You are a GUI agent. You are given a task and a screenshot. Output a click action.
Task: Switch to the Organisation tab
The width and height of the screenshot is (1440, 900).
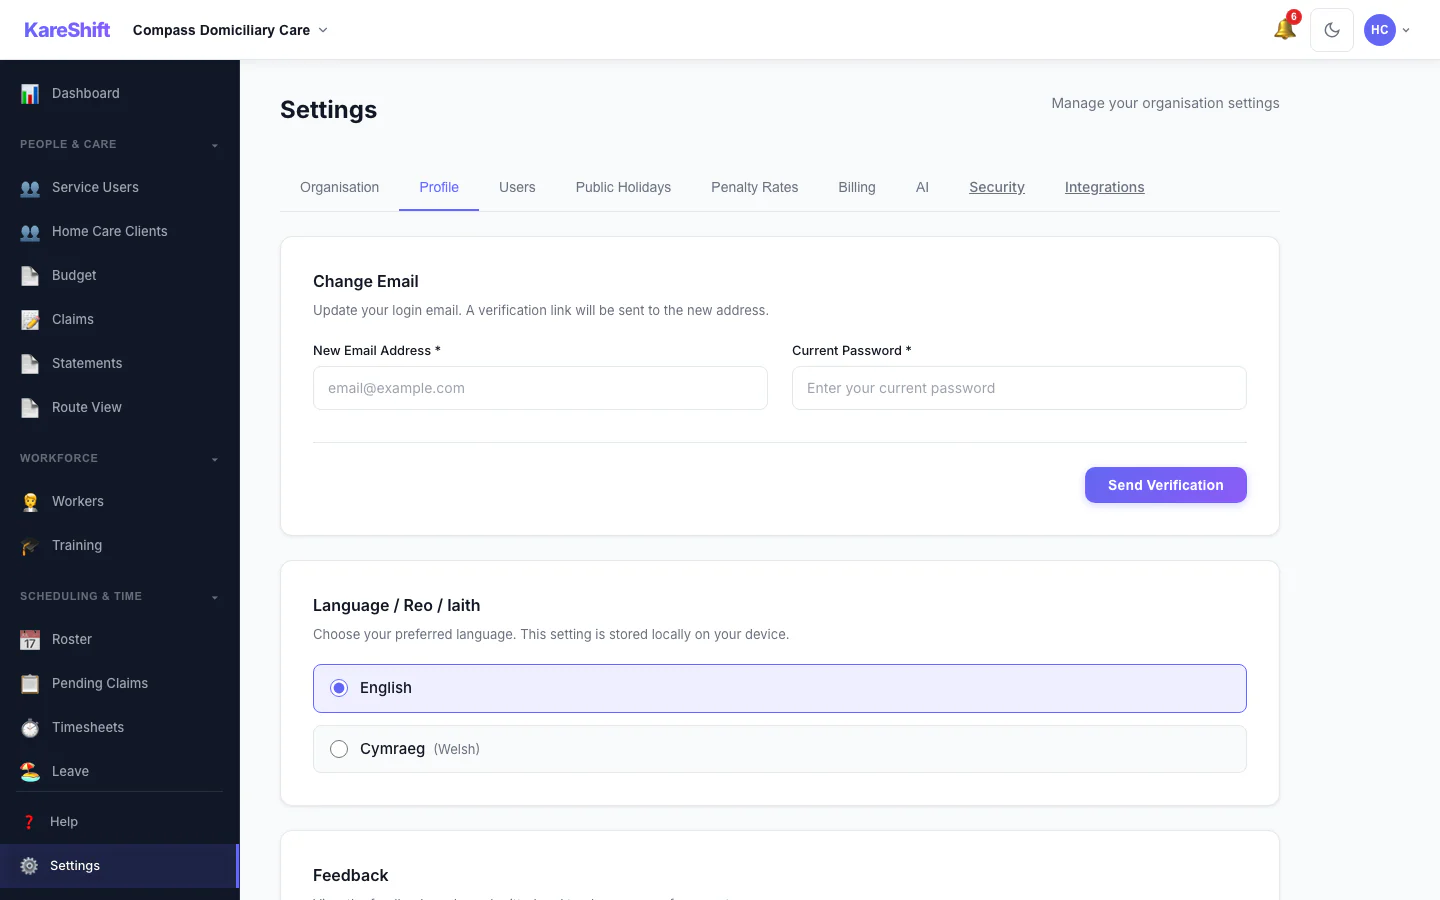pos(339,187)
